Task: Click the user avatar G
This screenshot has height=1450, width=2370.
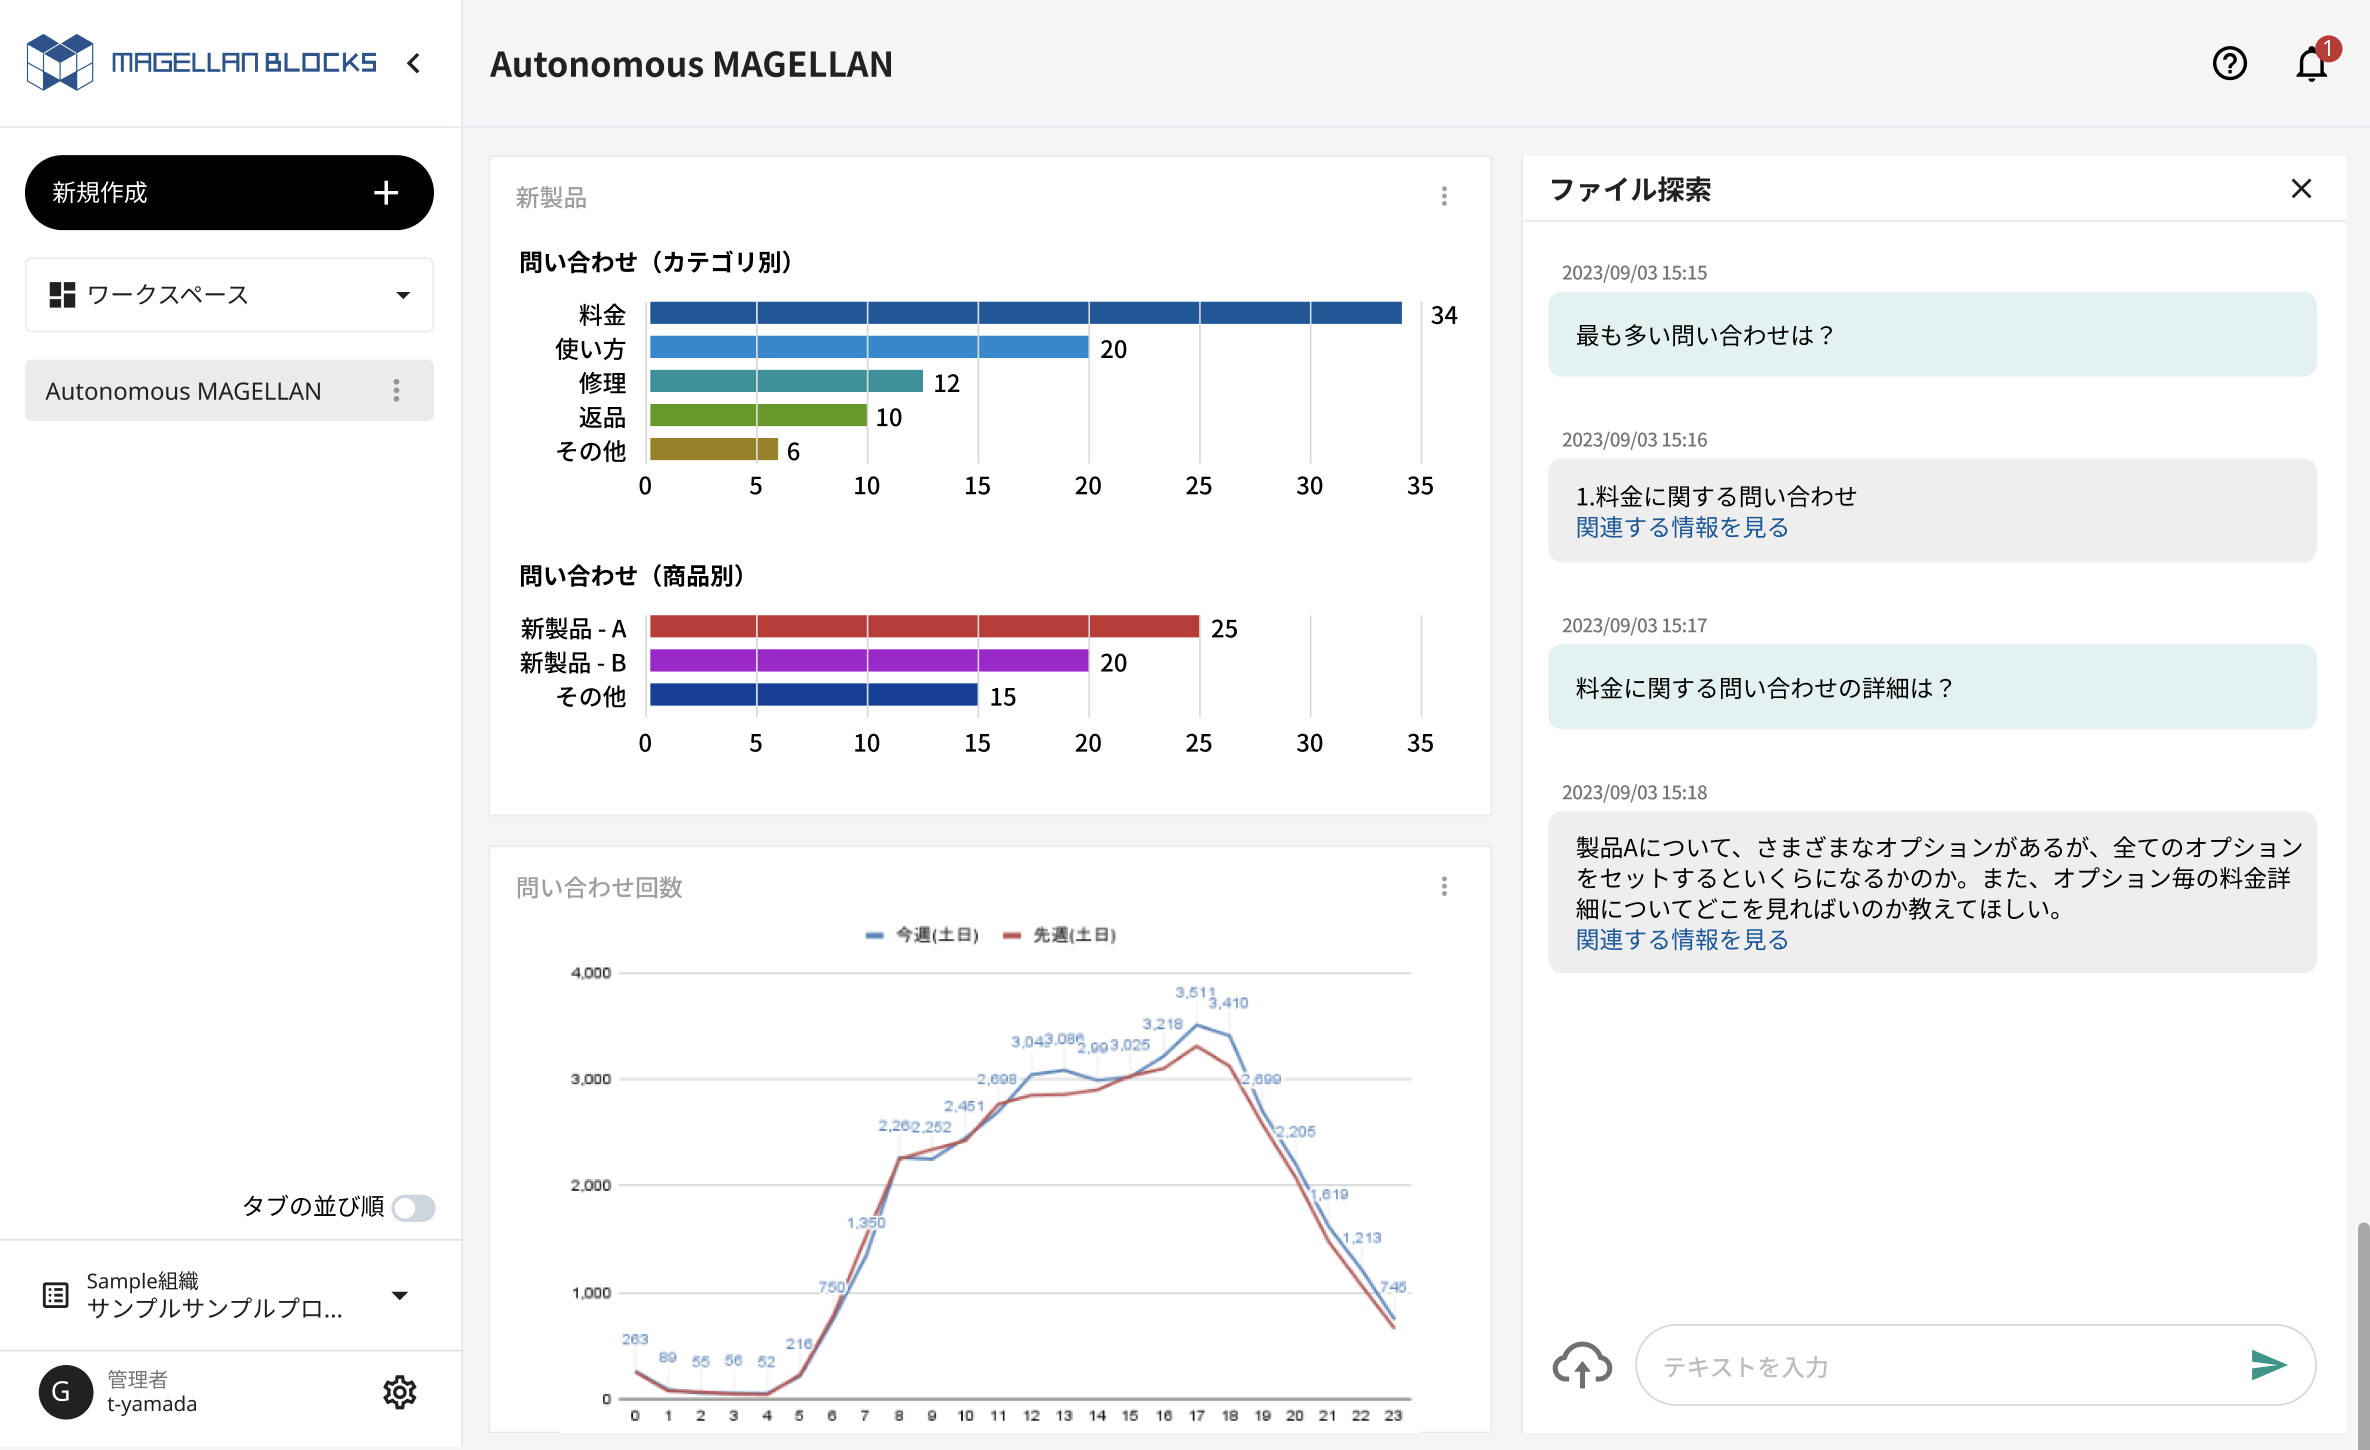Action: point(64,1391)
